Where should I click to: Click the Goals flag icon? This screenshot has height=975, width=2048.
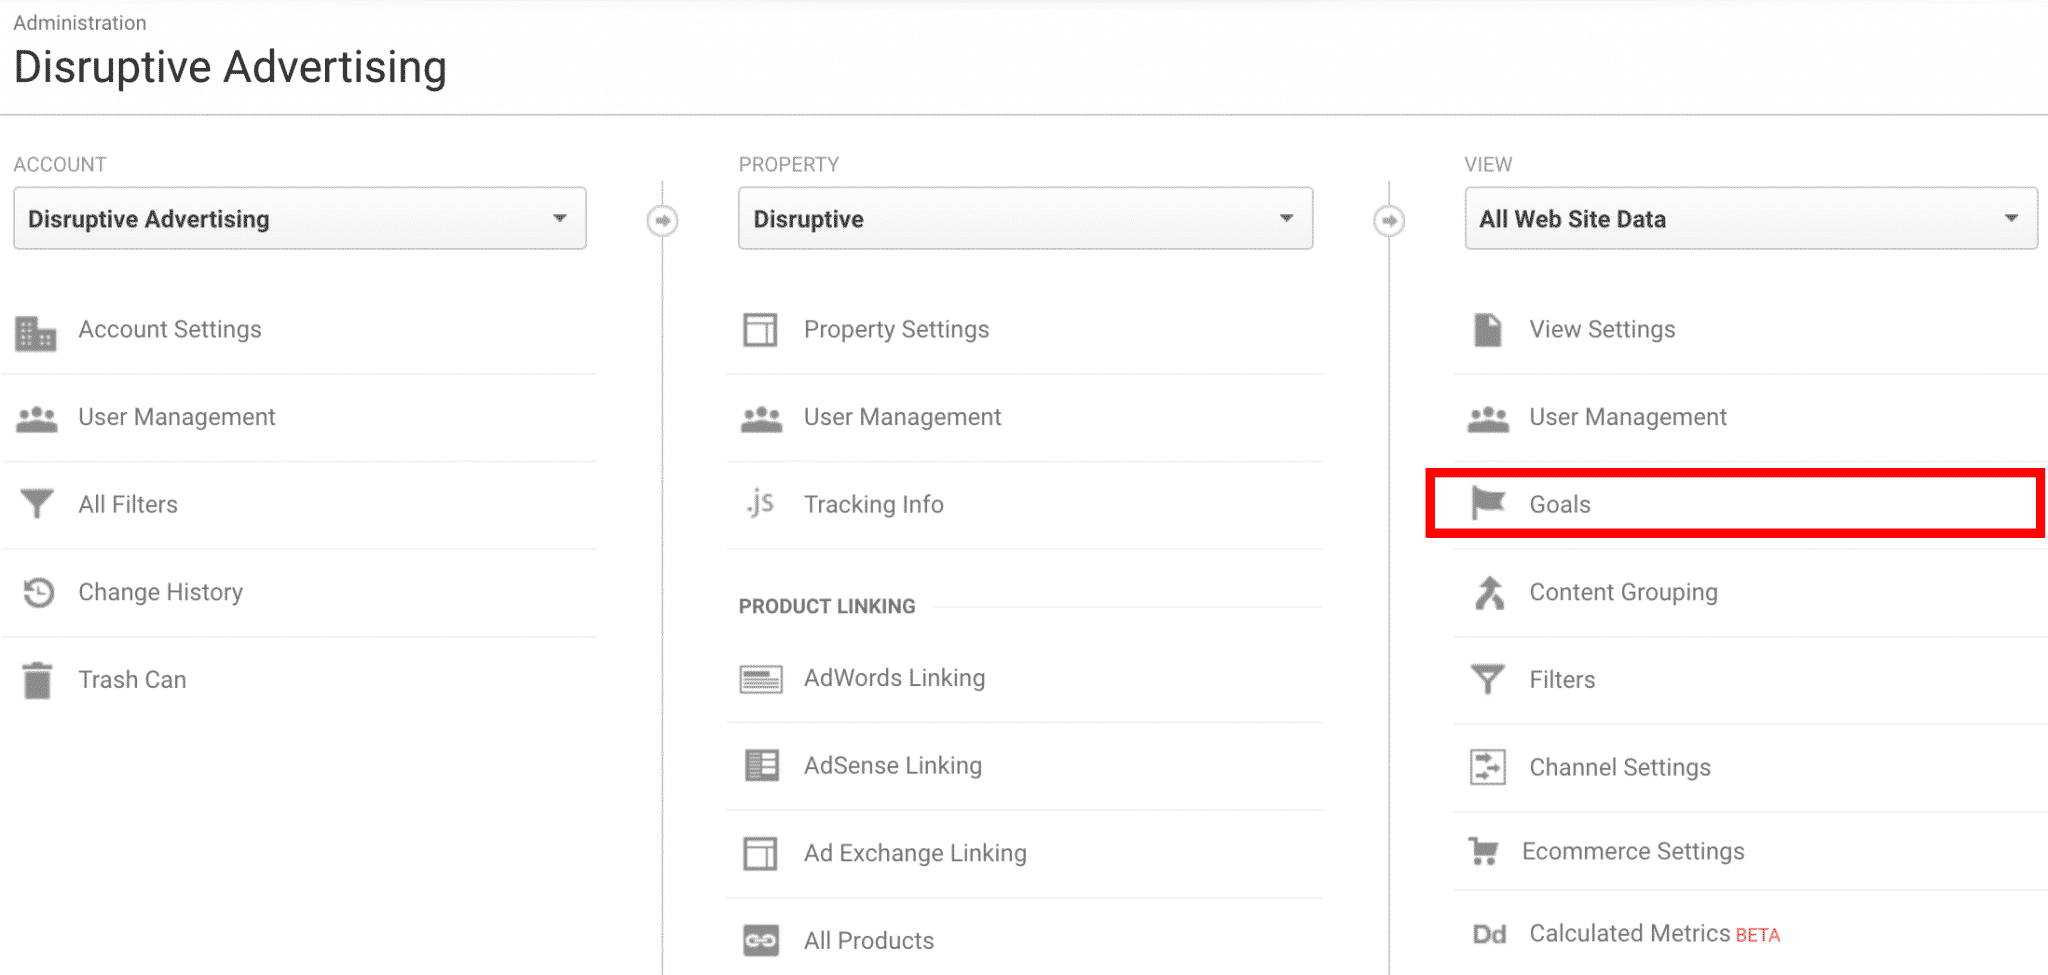coord(1488,503)
